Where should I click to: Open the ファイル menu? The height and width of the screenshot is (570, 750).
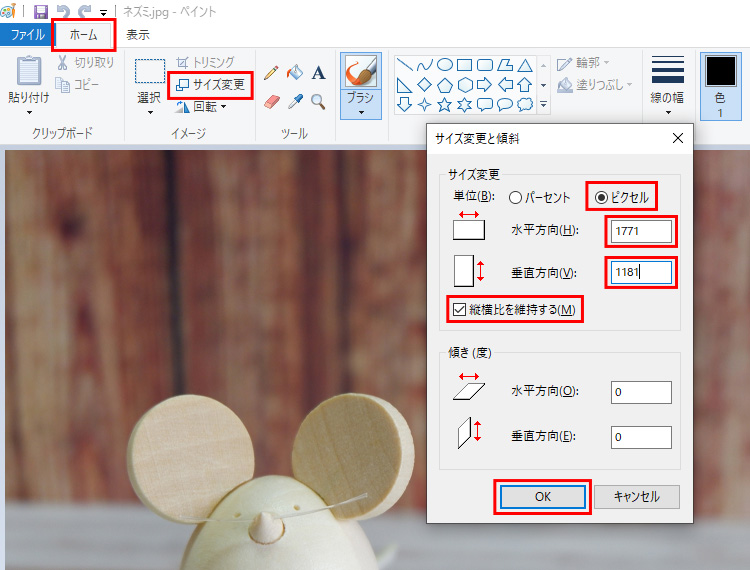pos(26,34)
